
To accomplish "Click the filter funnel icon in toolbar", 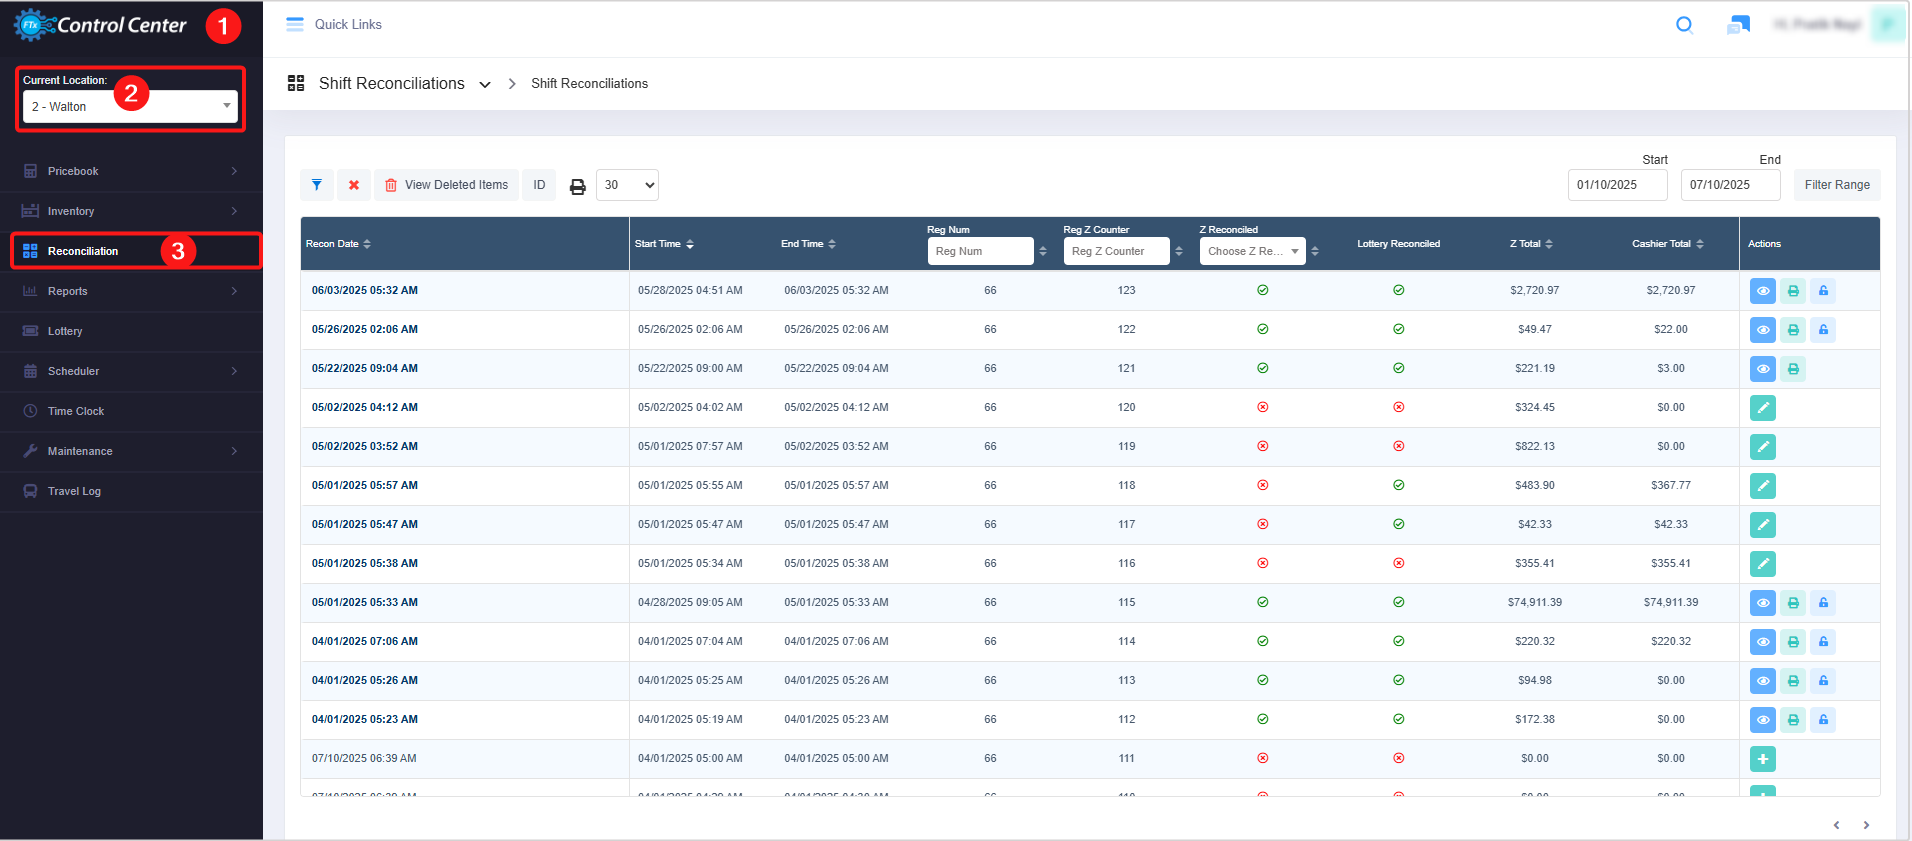I will [316, 185].
